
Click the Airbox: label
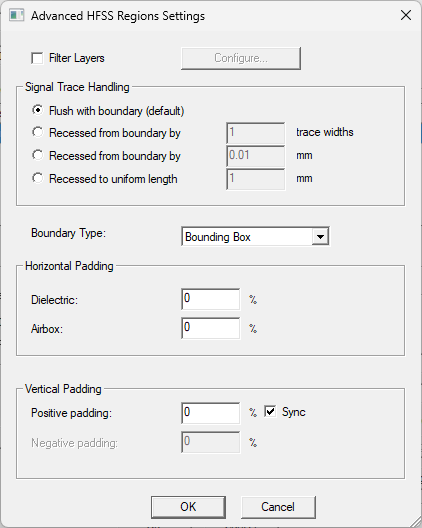coord(47,329)
